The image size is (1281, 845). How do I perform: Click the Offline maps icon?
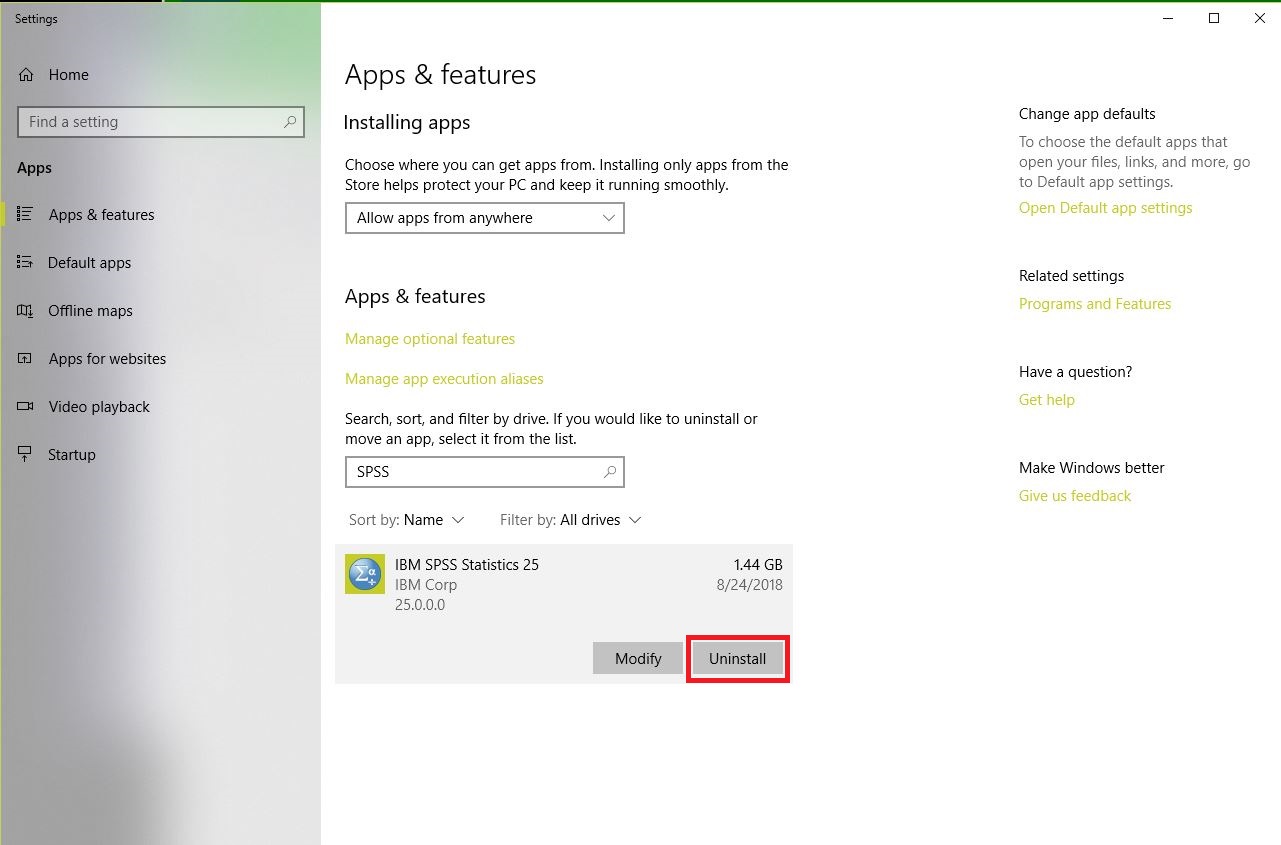click(26, 311)
